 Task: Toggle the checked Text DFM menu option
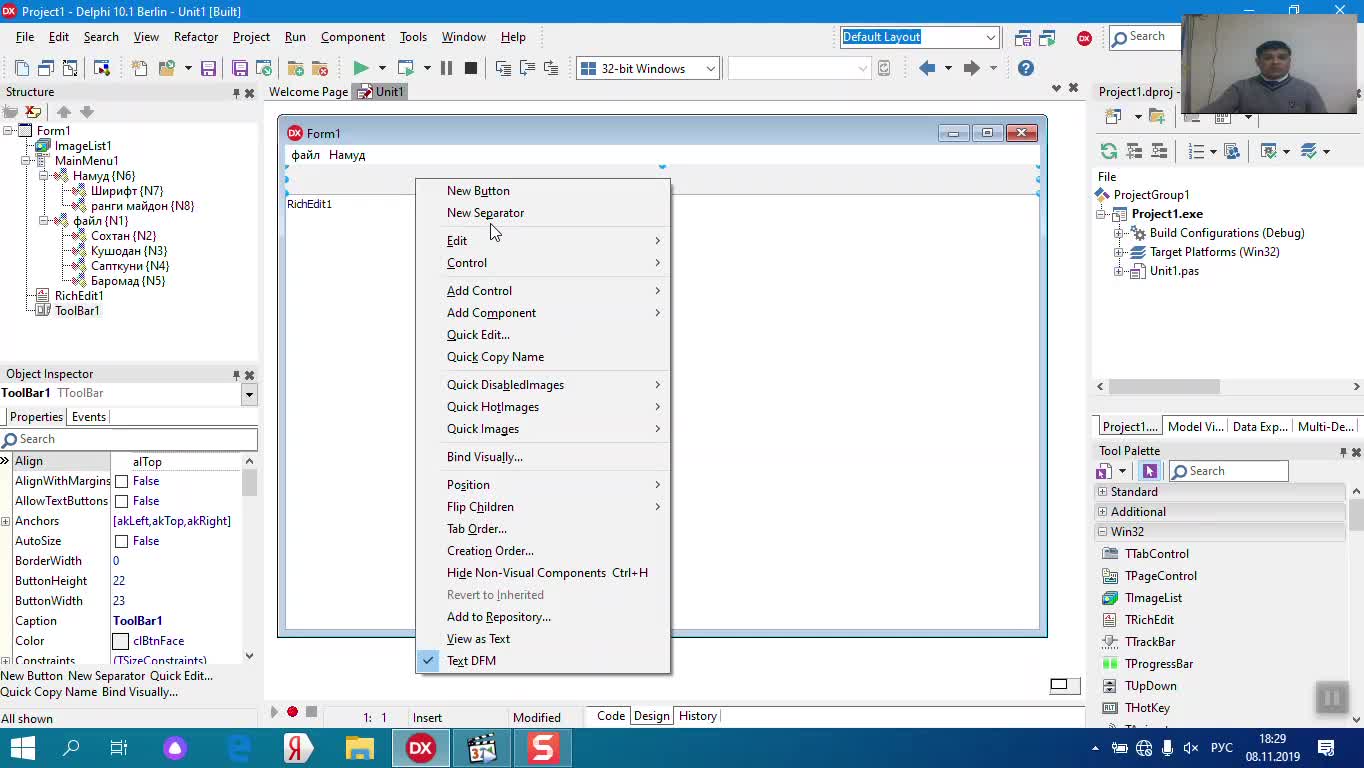(542, 661)
